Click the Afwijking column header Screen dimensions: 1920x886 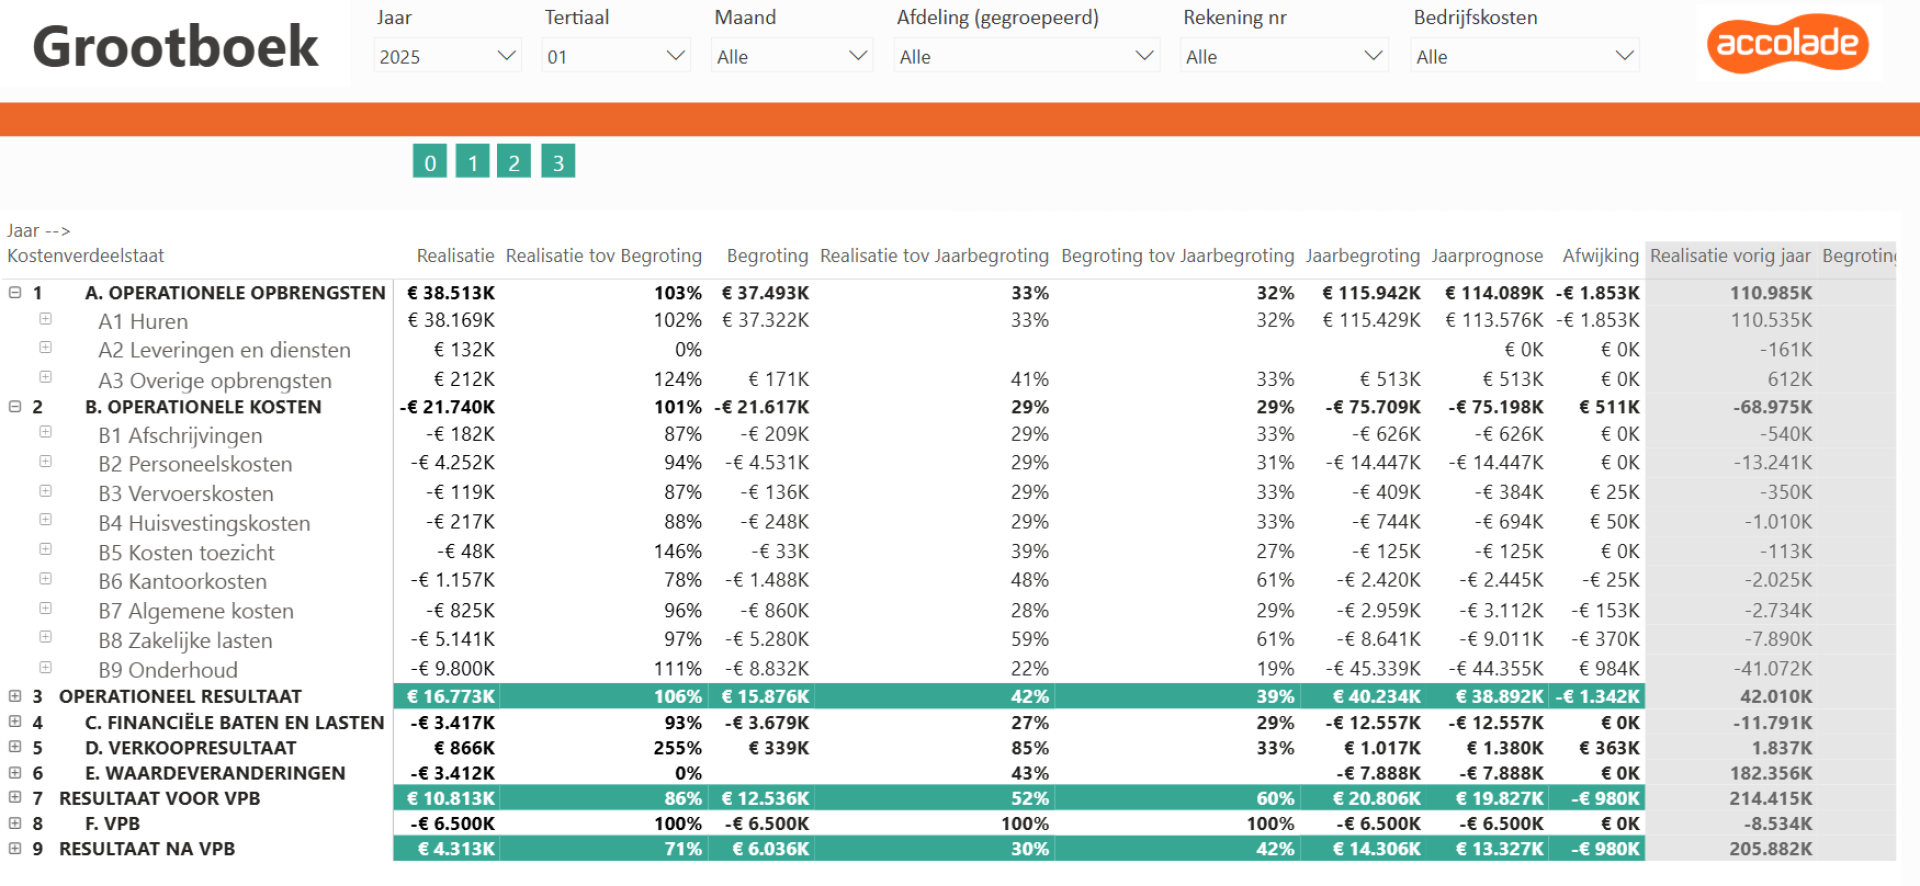1600,256
